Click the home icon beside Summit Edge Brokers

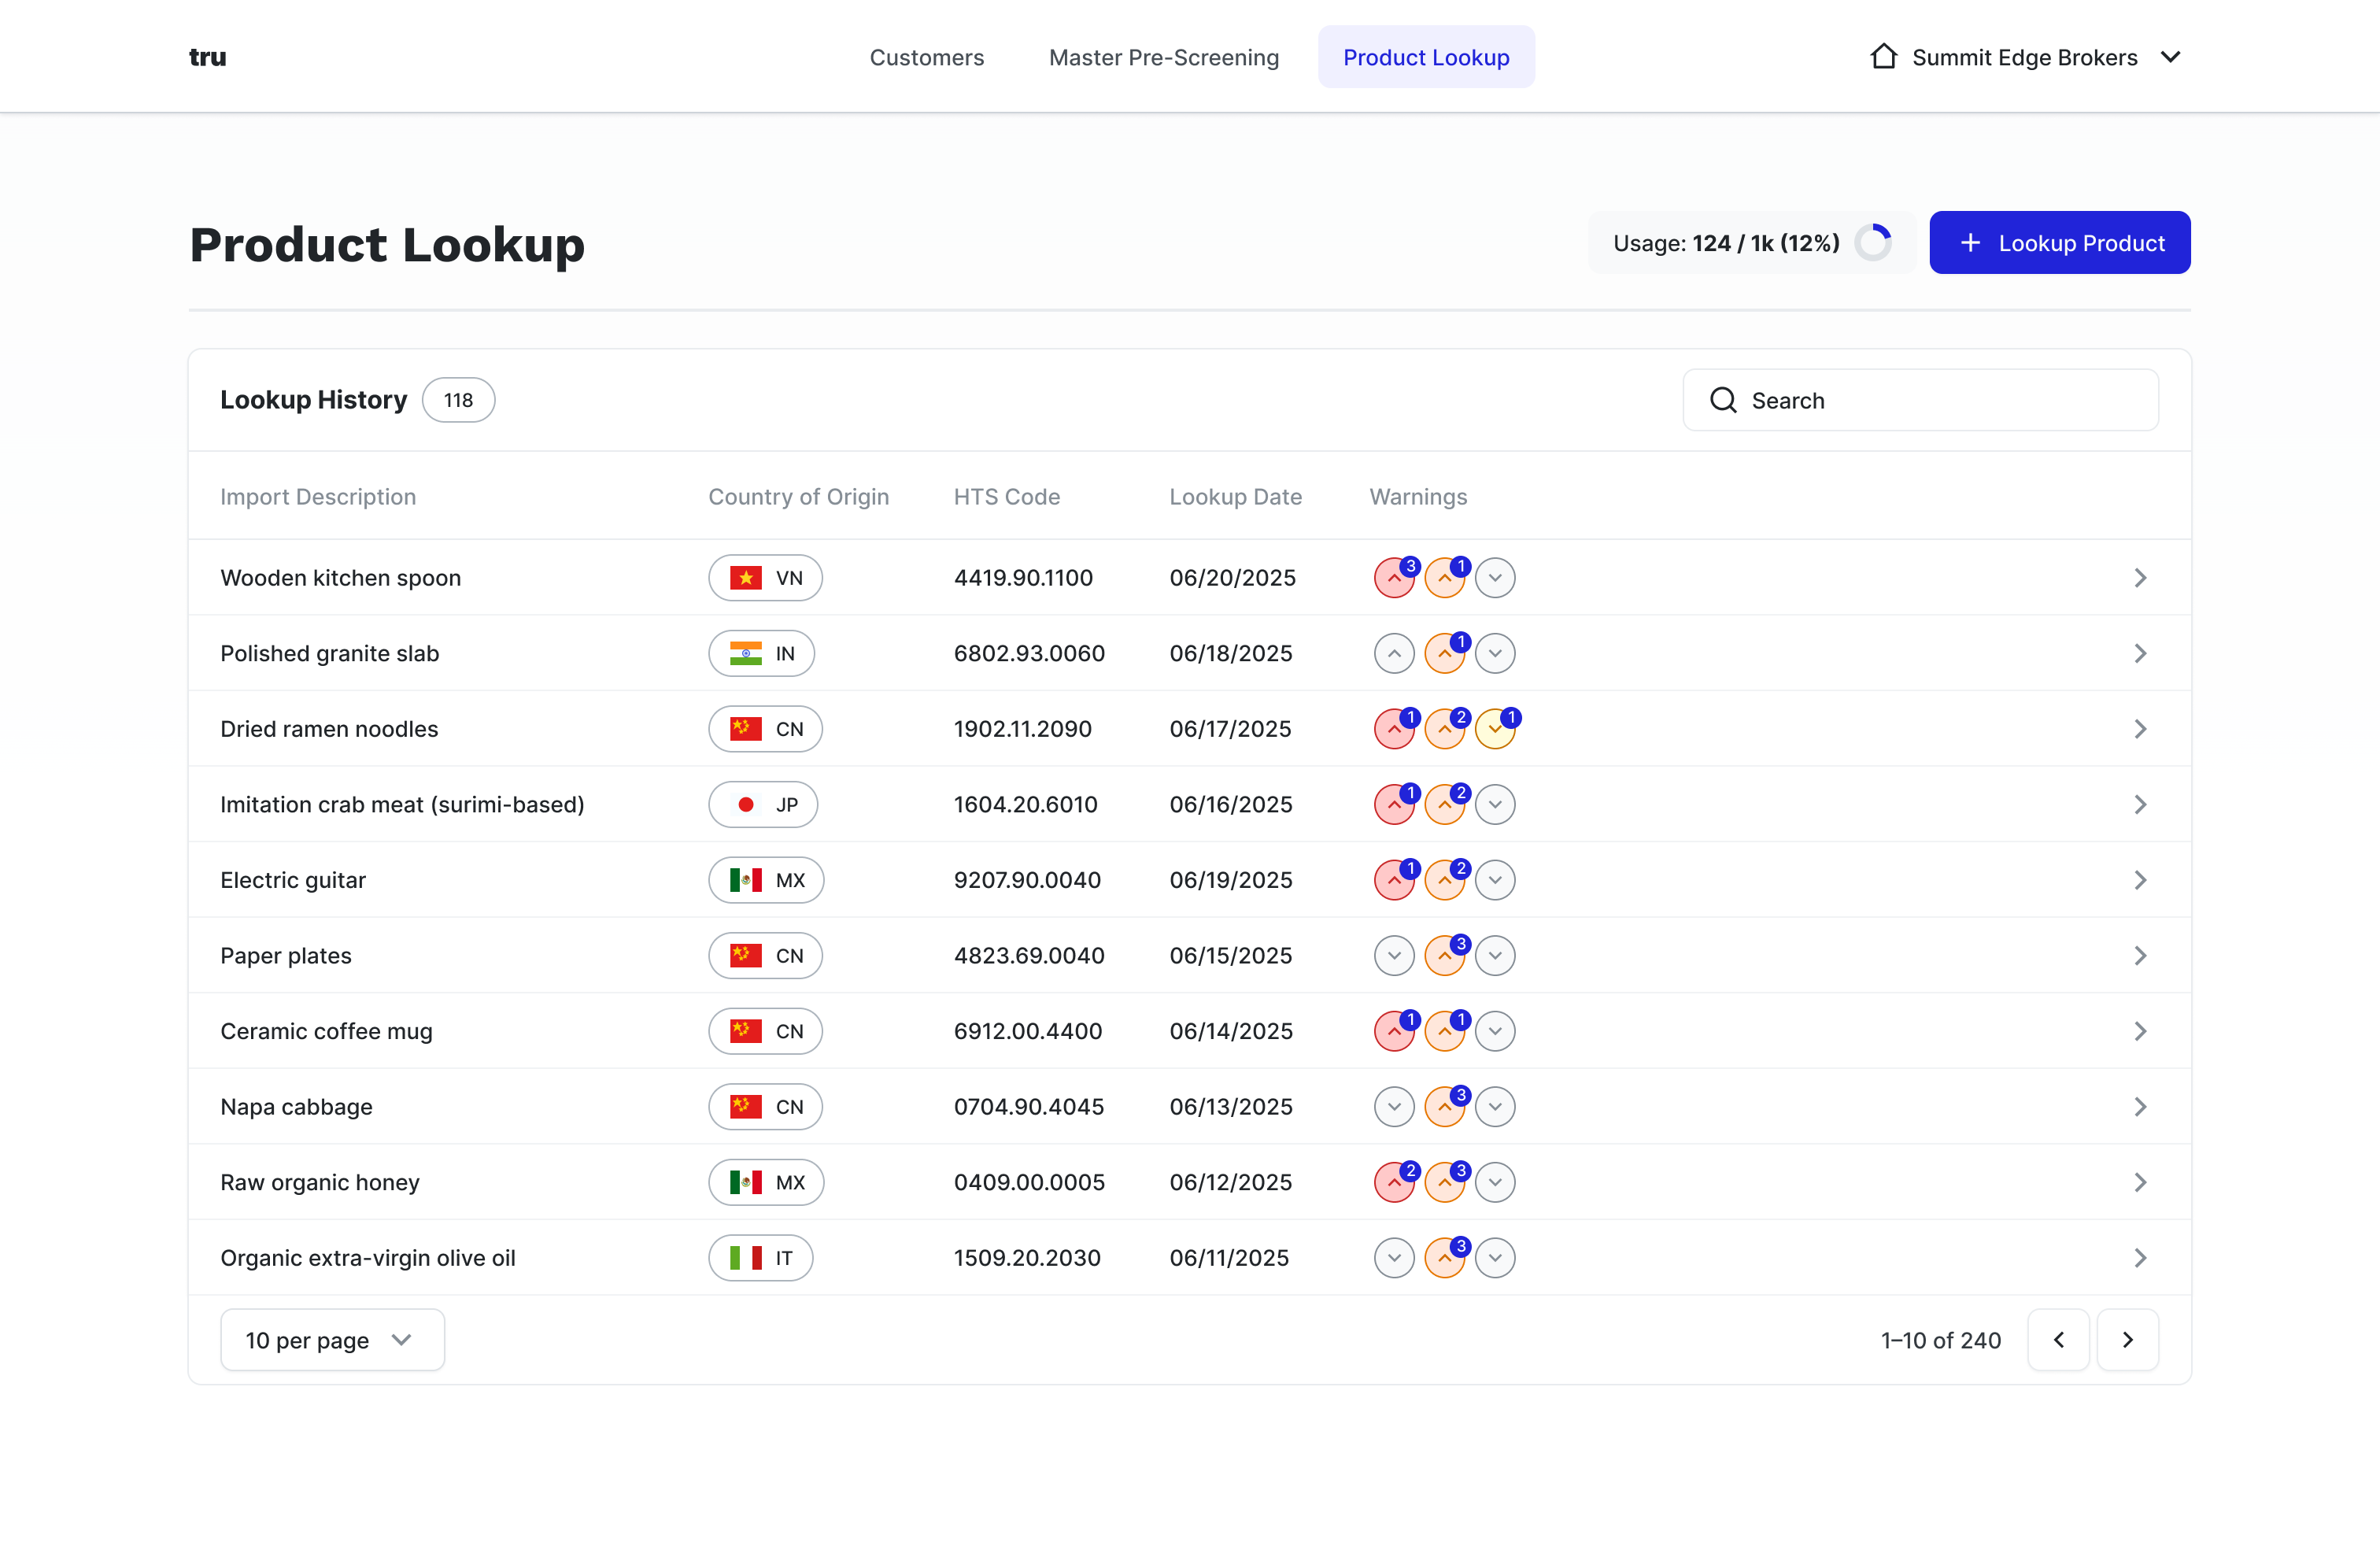[1883, 57]
